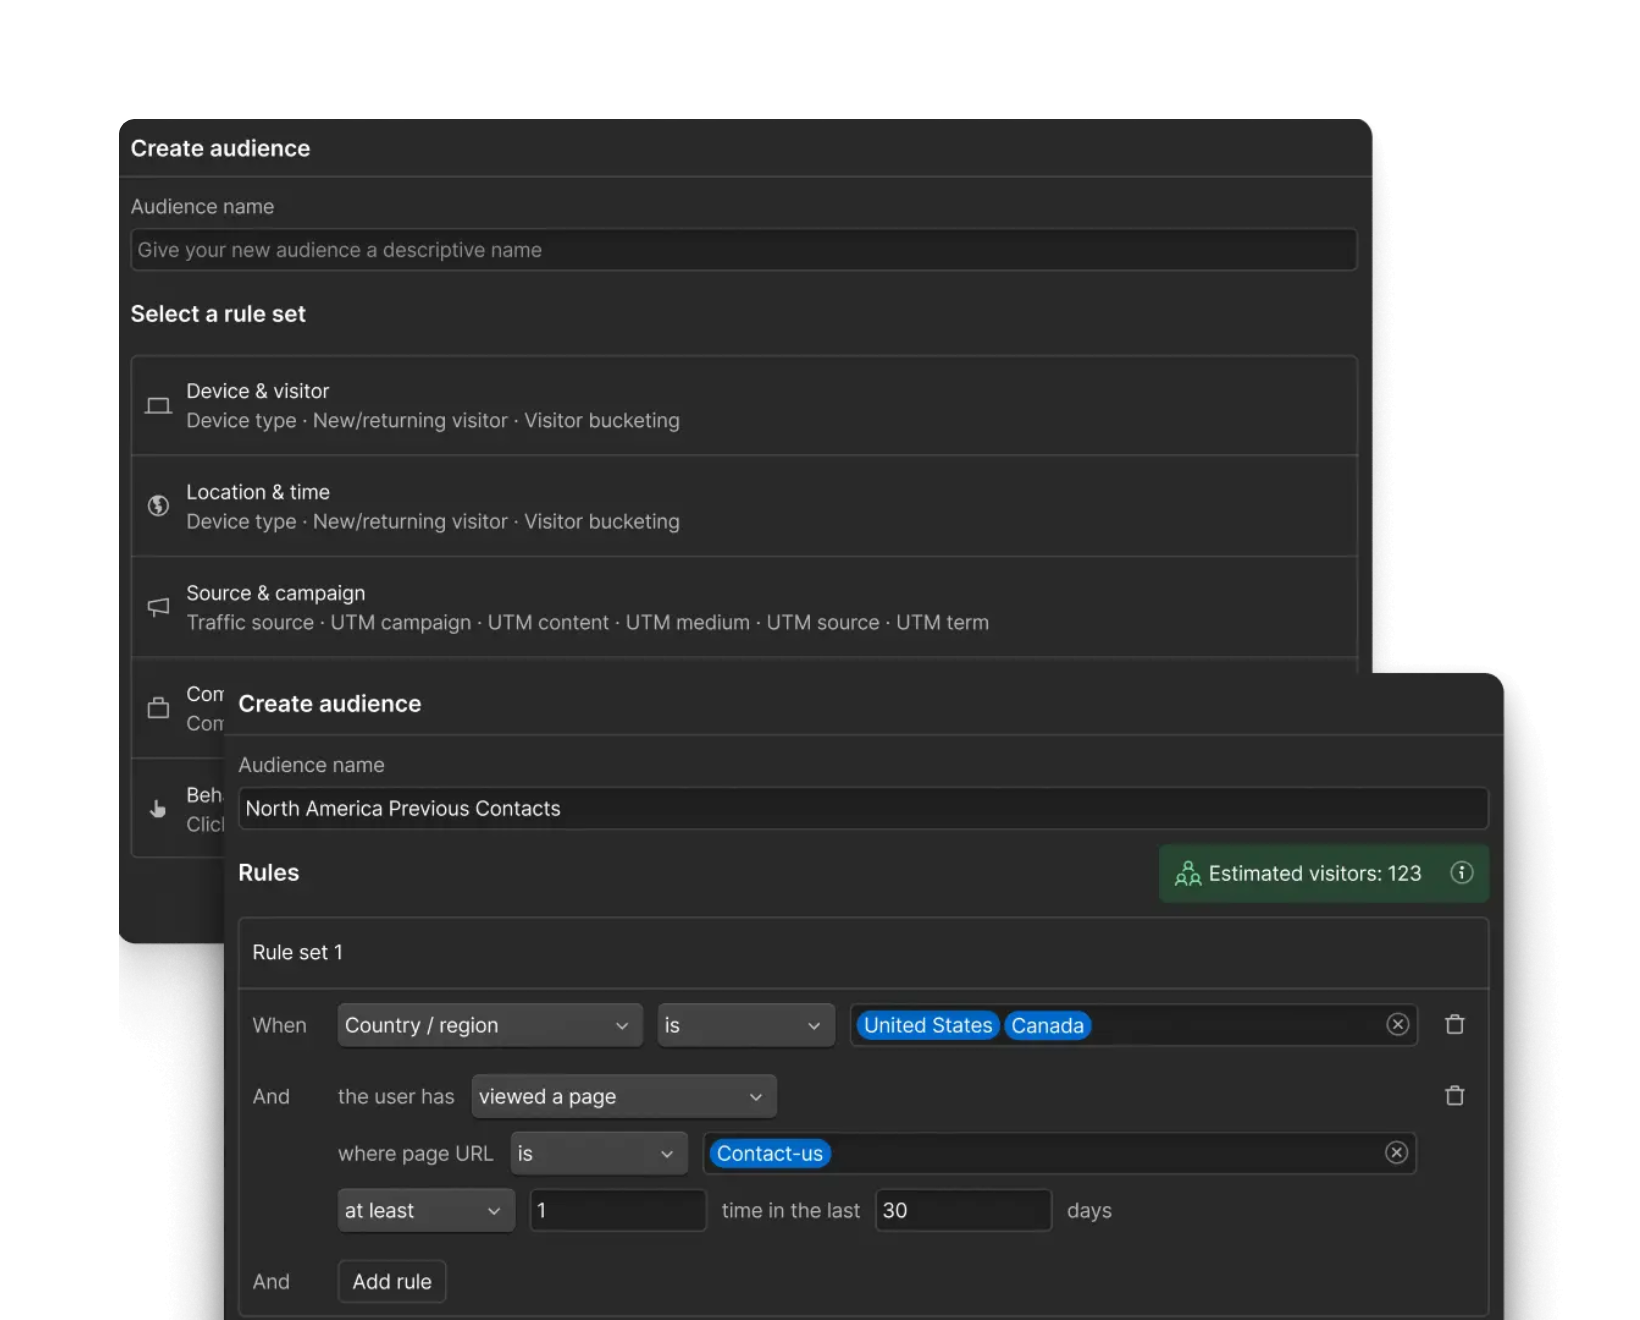Click the 'where page URL' label
The width and height of the screenshot is (1640, 1320).
point(415,1153)
